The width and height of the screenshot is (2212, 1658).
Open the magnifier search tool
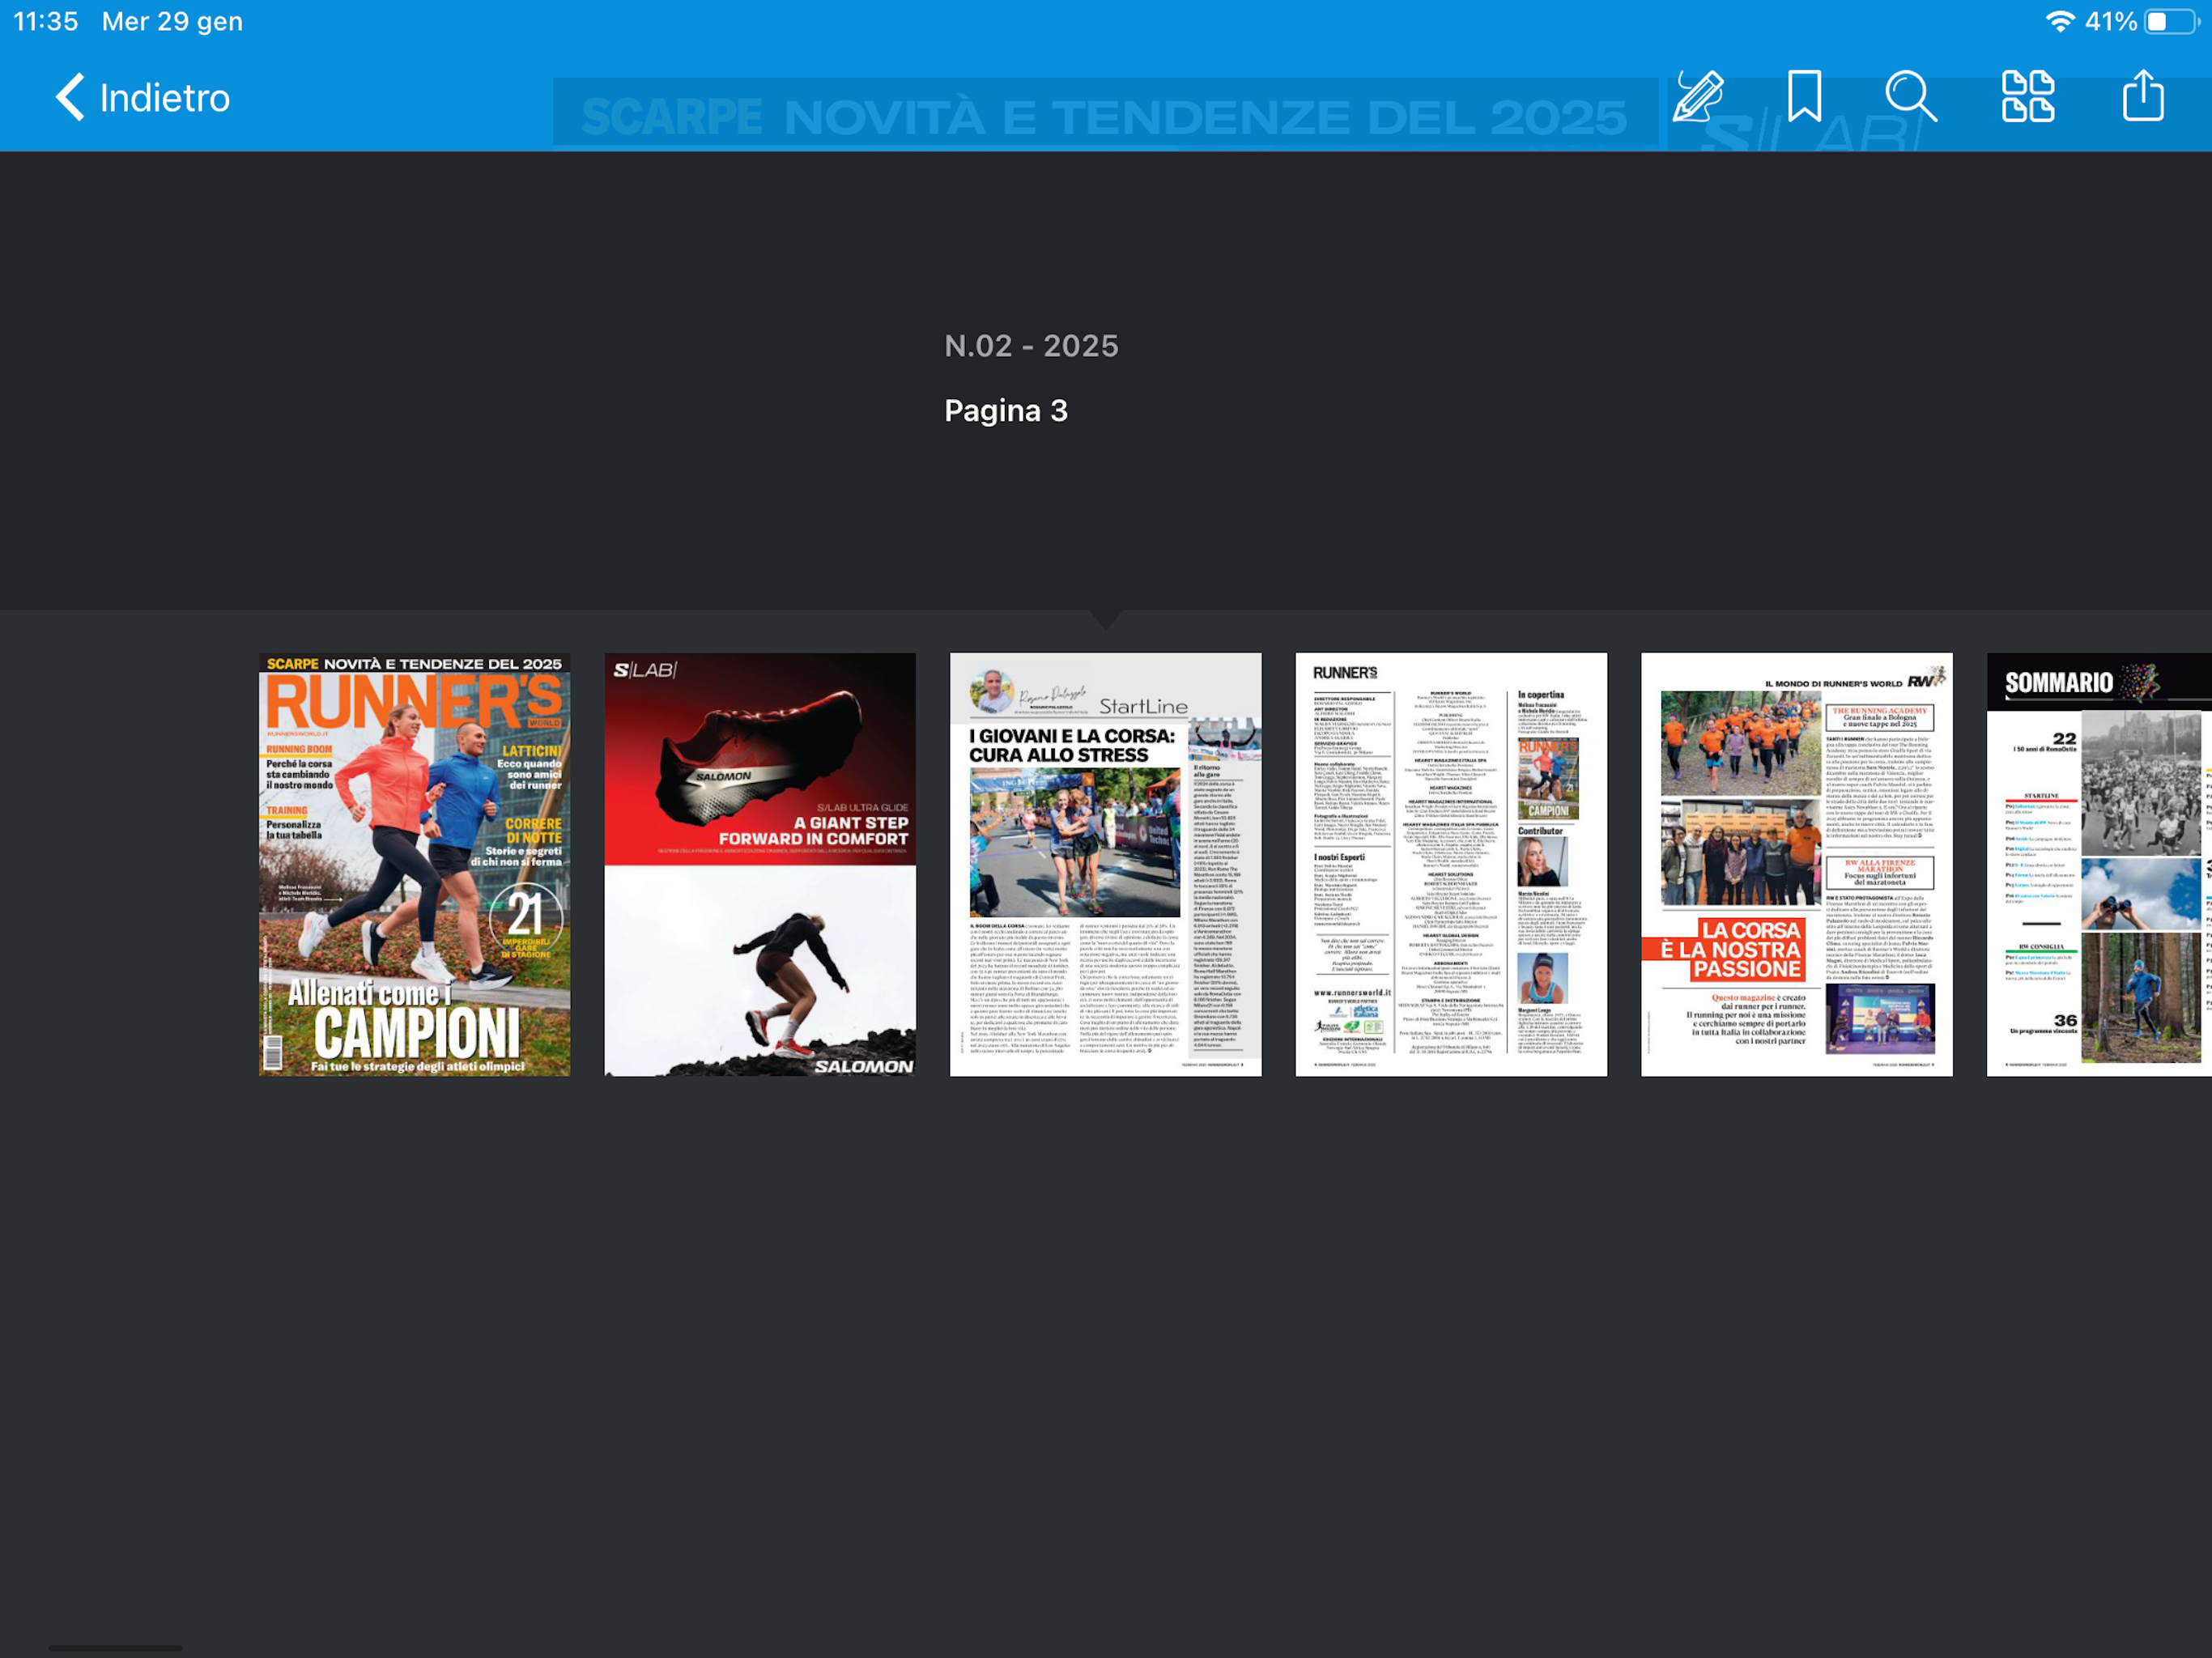(1911, 97)
